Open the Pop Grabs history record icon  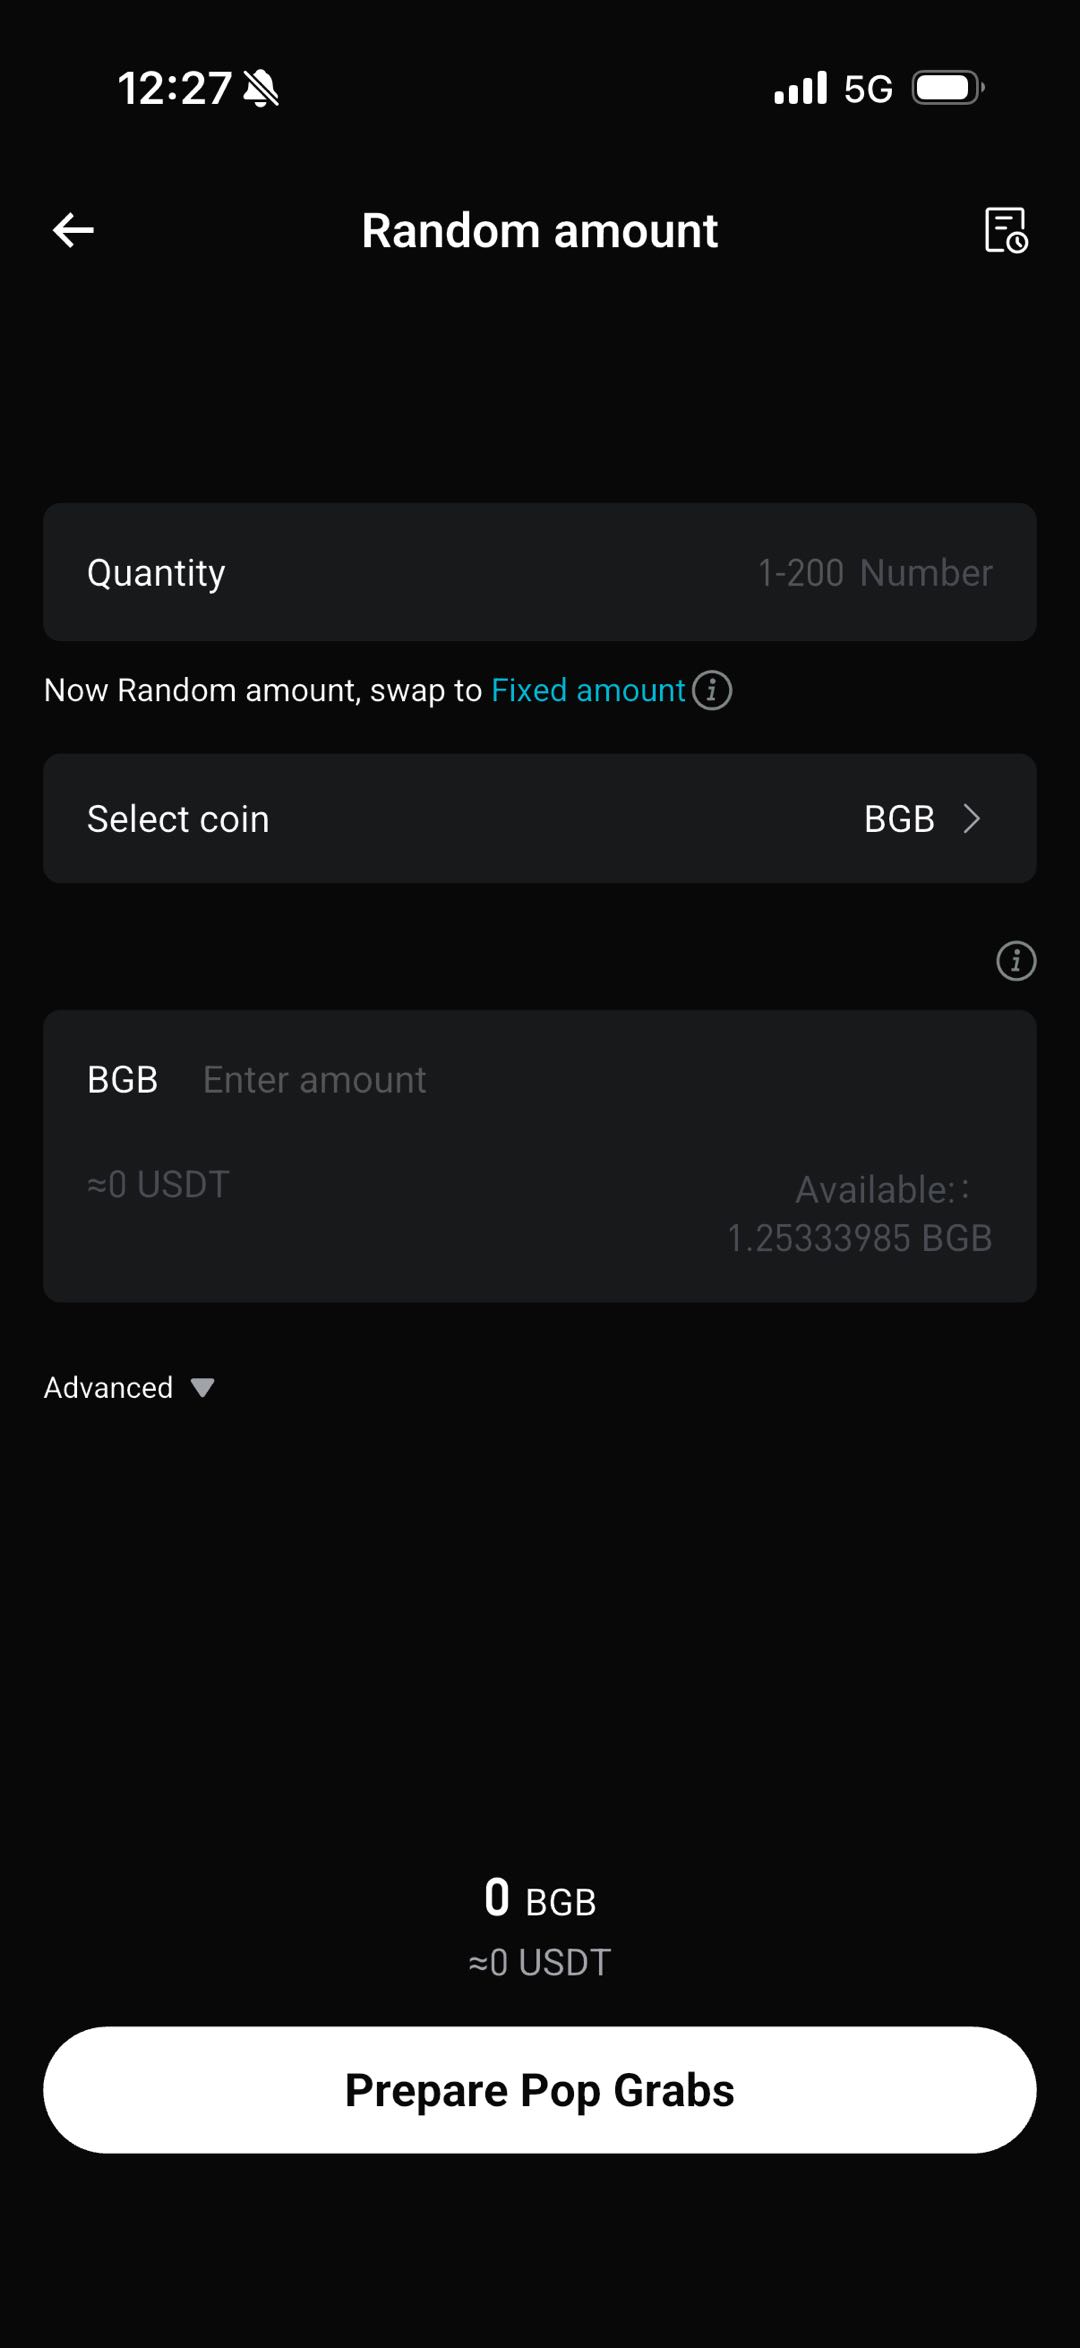1005,230
